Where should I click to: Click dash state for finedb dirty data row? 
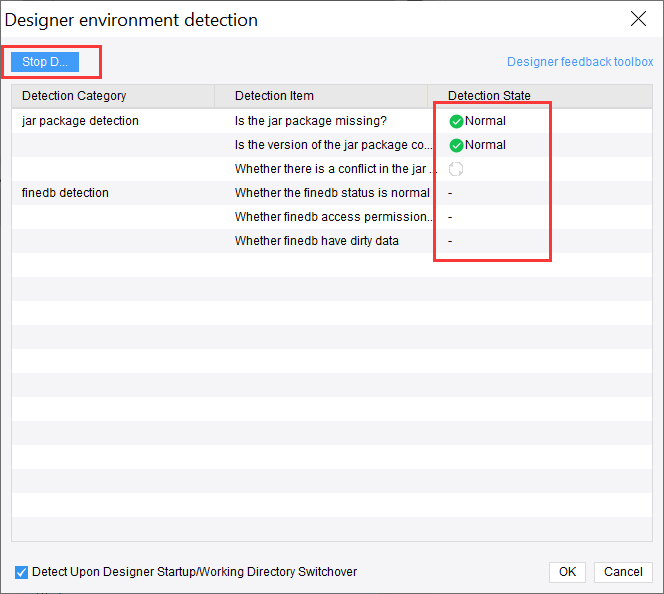tap(450, 241)
